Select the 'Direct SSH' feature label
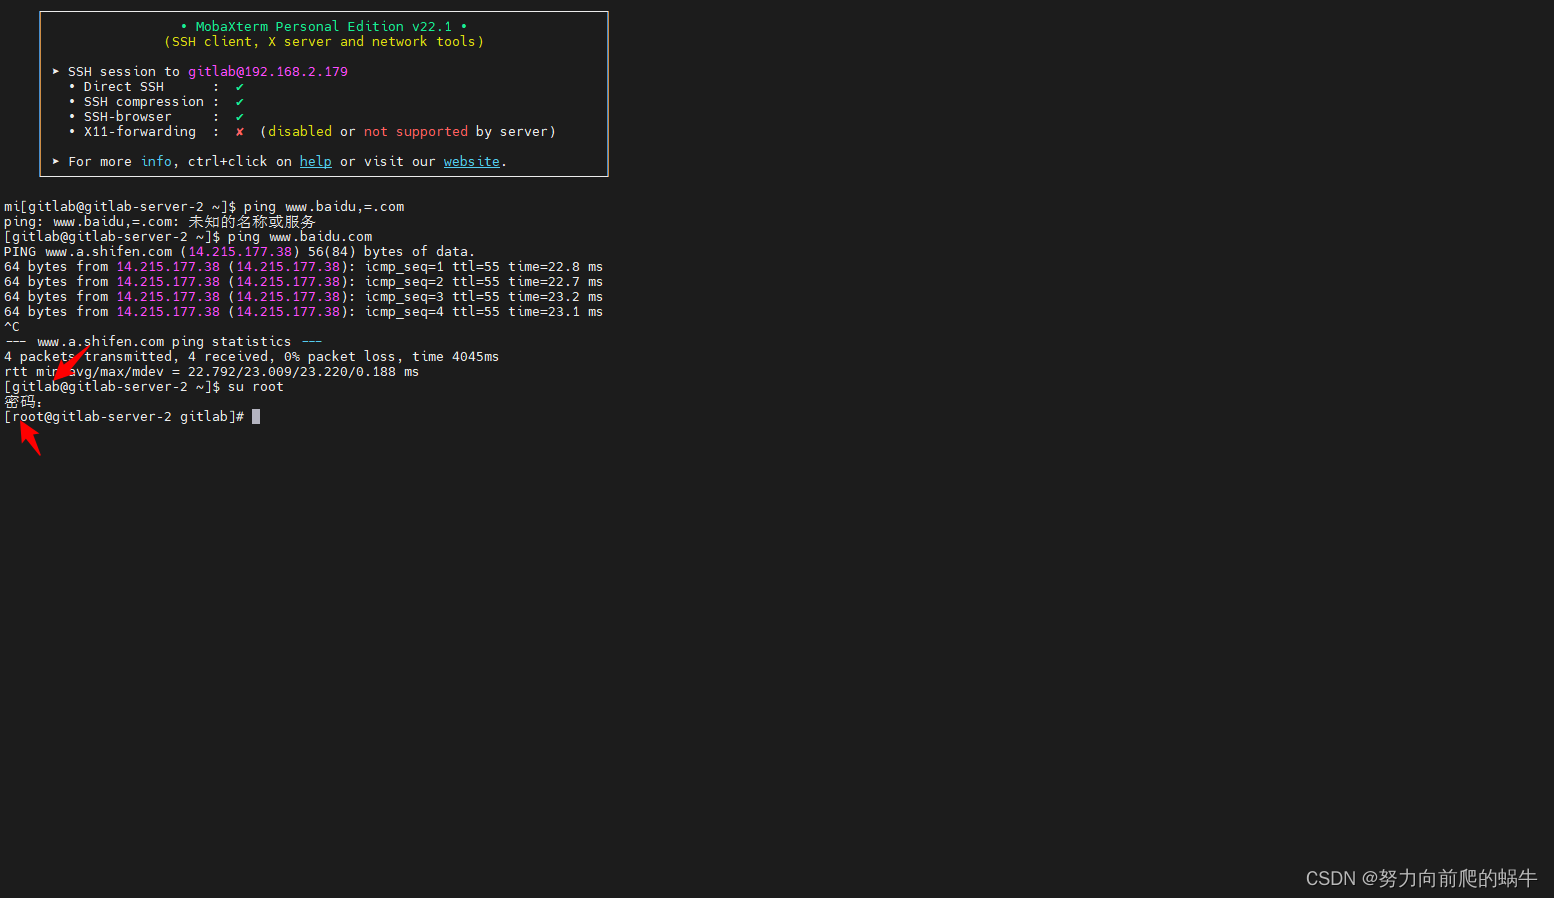This screenshot has width=1554, height=898. coord(124,86)
